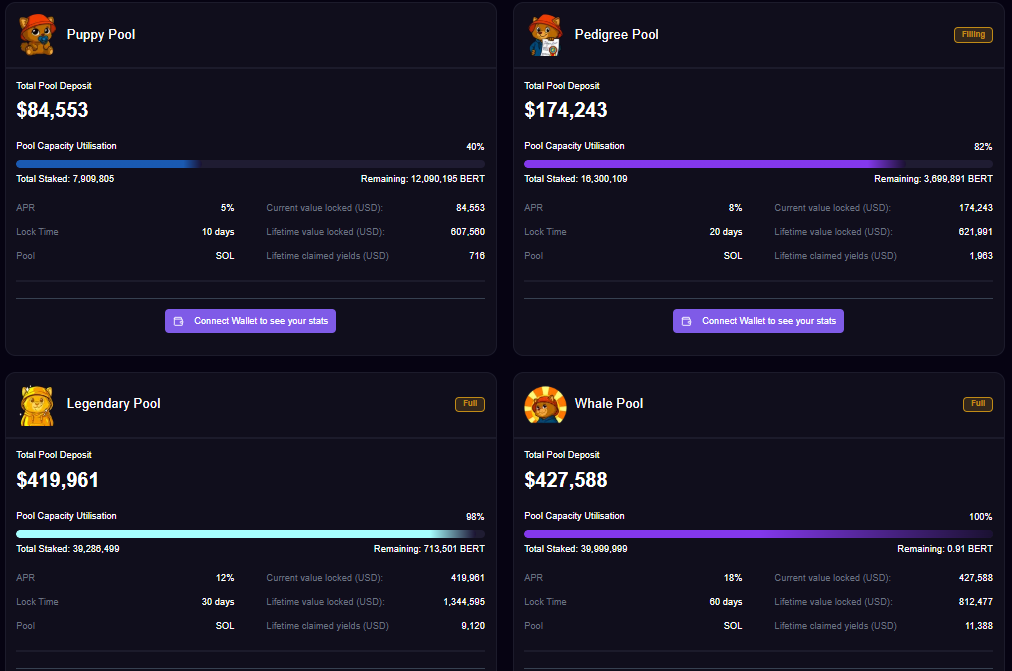Click the 18% APR value

tap(733, 577)
